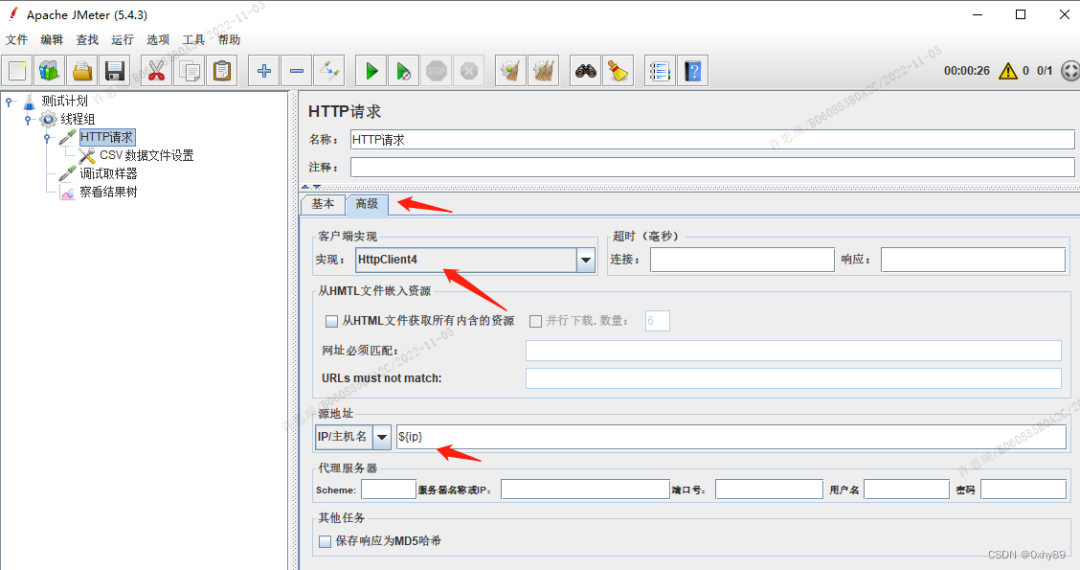Click the Collapse All minus icon

[x=296, y=71]
